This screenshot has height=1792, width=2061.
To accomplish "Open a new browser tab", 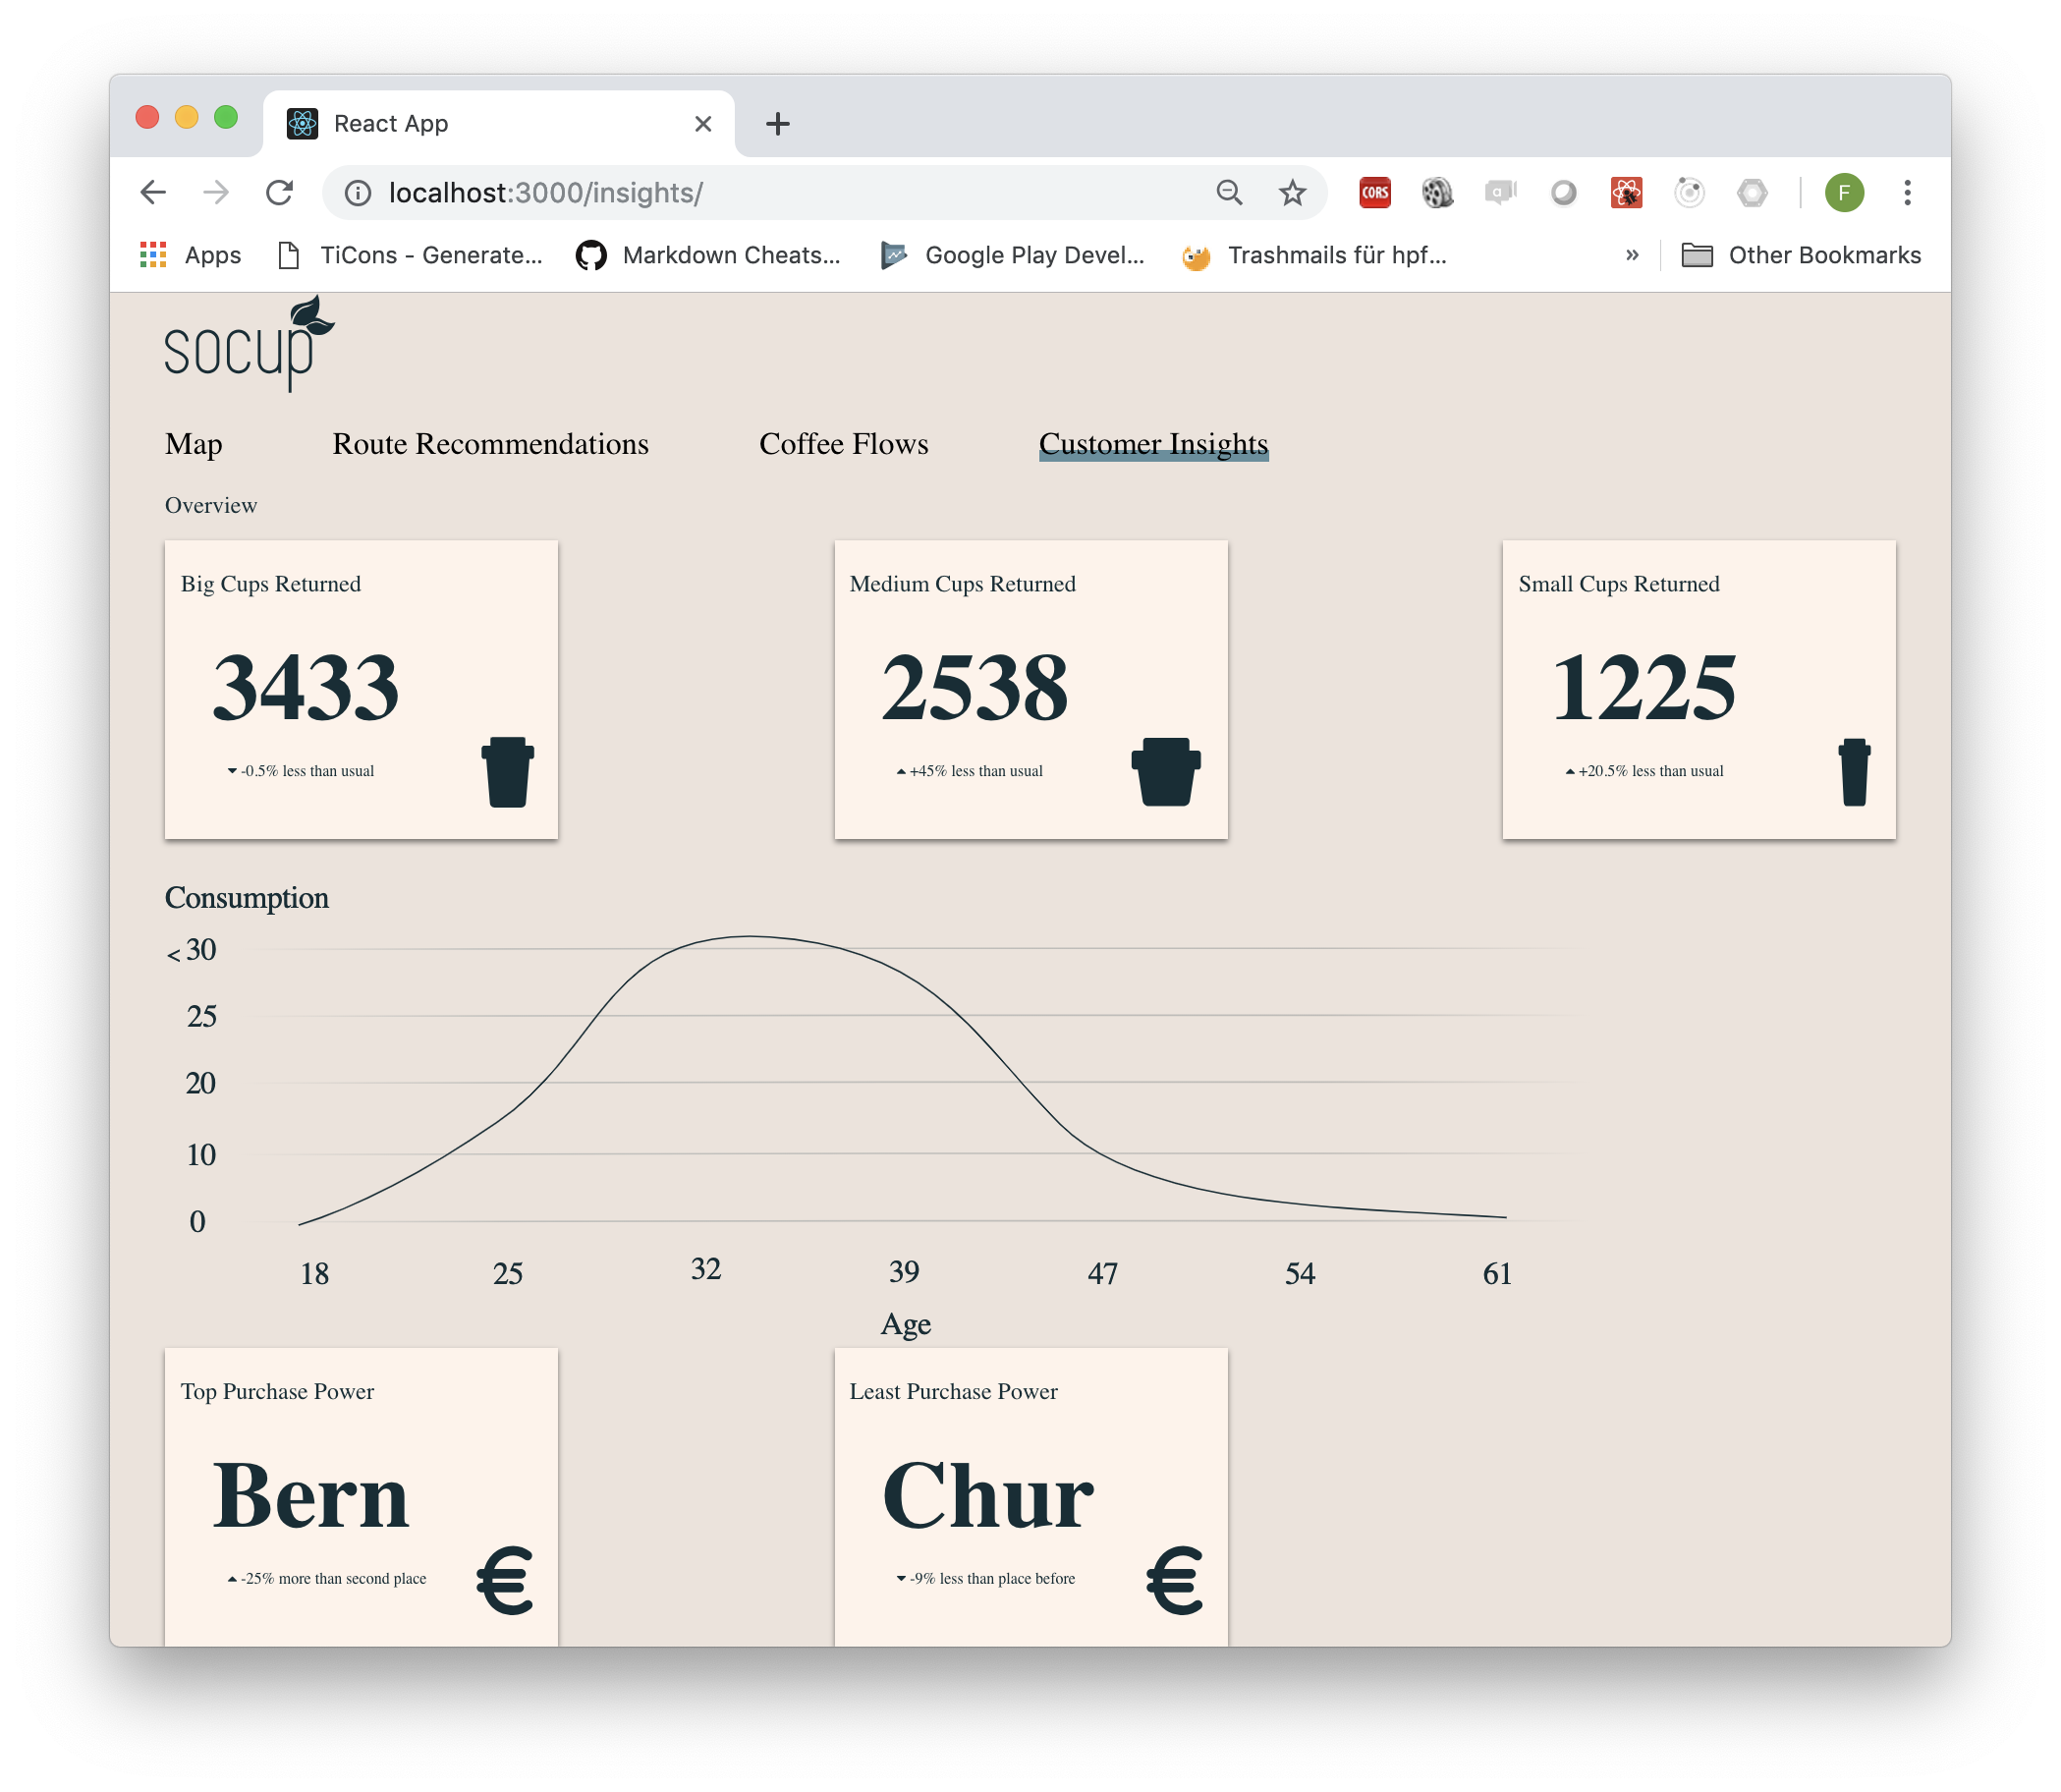I will [x=777, y=124].
